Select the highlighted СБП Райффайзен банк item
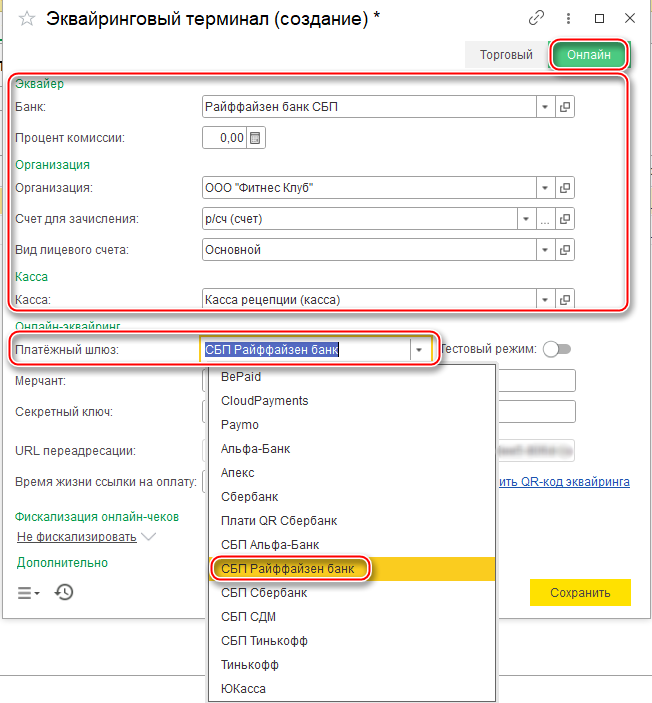 pos(352,568)
